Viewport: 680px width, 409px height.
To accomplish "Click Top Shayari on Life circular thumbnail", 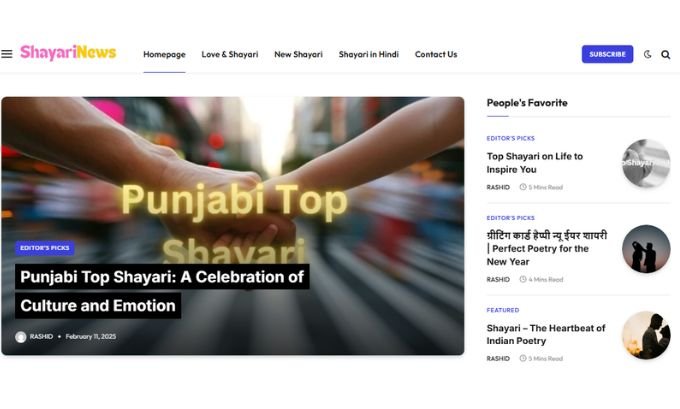I will tap(646, 163).
